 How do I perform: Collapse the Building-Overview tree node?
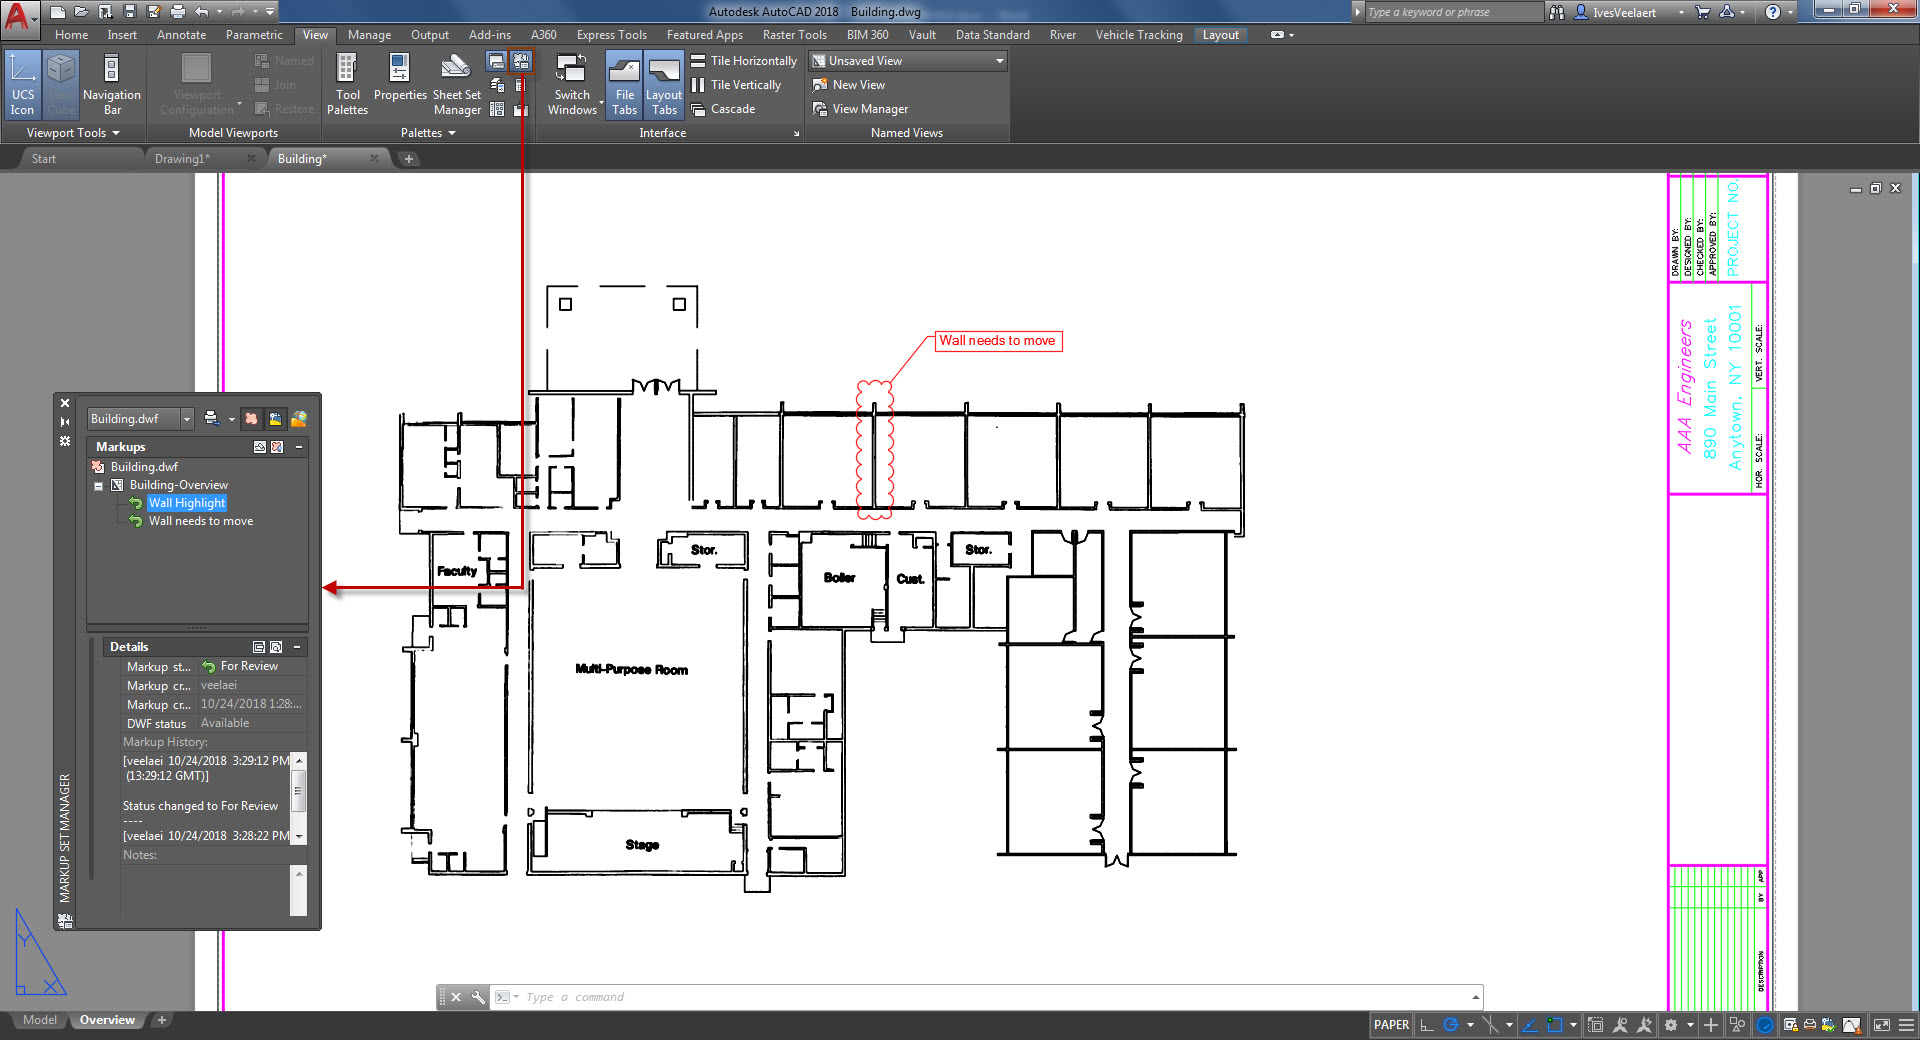[x=98, y=485]
